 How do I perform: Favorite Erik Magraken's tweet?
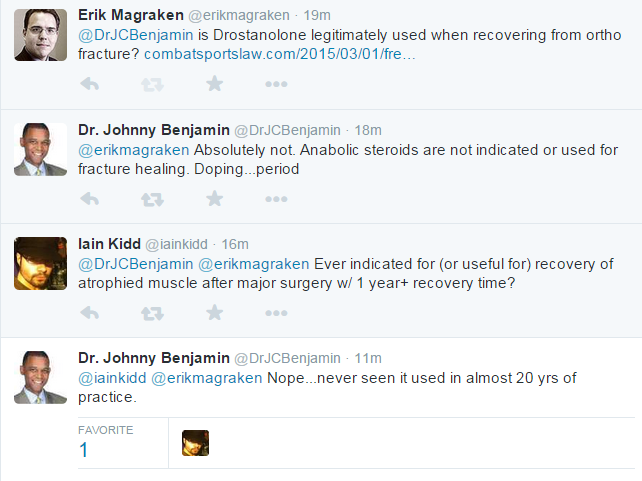click(214, 85)
